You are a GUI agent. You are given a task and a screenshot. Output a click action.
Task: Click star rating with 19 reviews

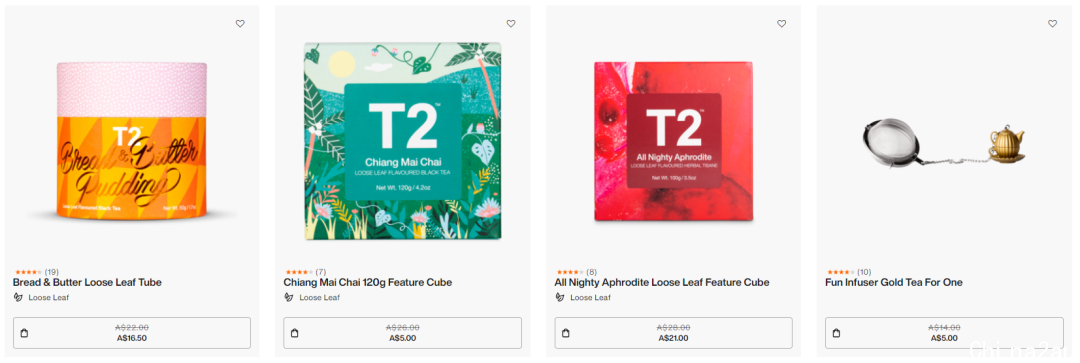click(x=28, y=272)
